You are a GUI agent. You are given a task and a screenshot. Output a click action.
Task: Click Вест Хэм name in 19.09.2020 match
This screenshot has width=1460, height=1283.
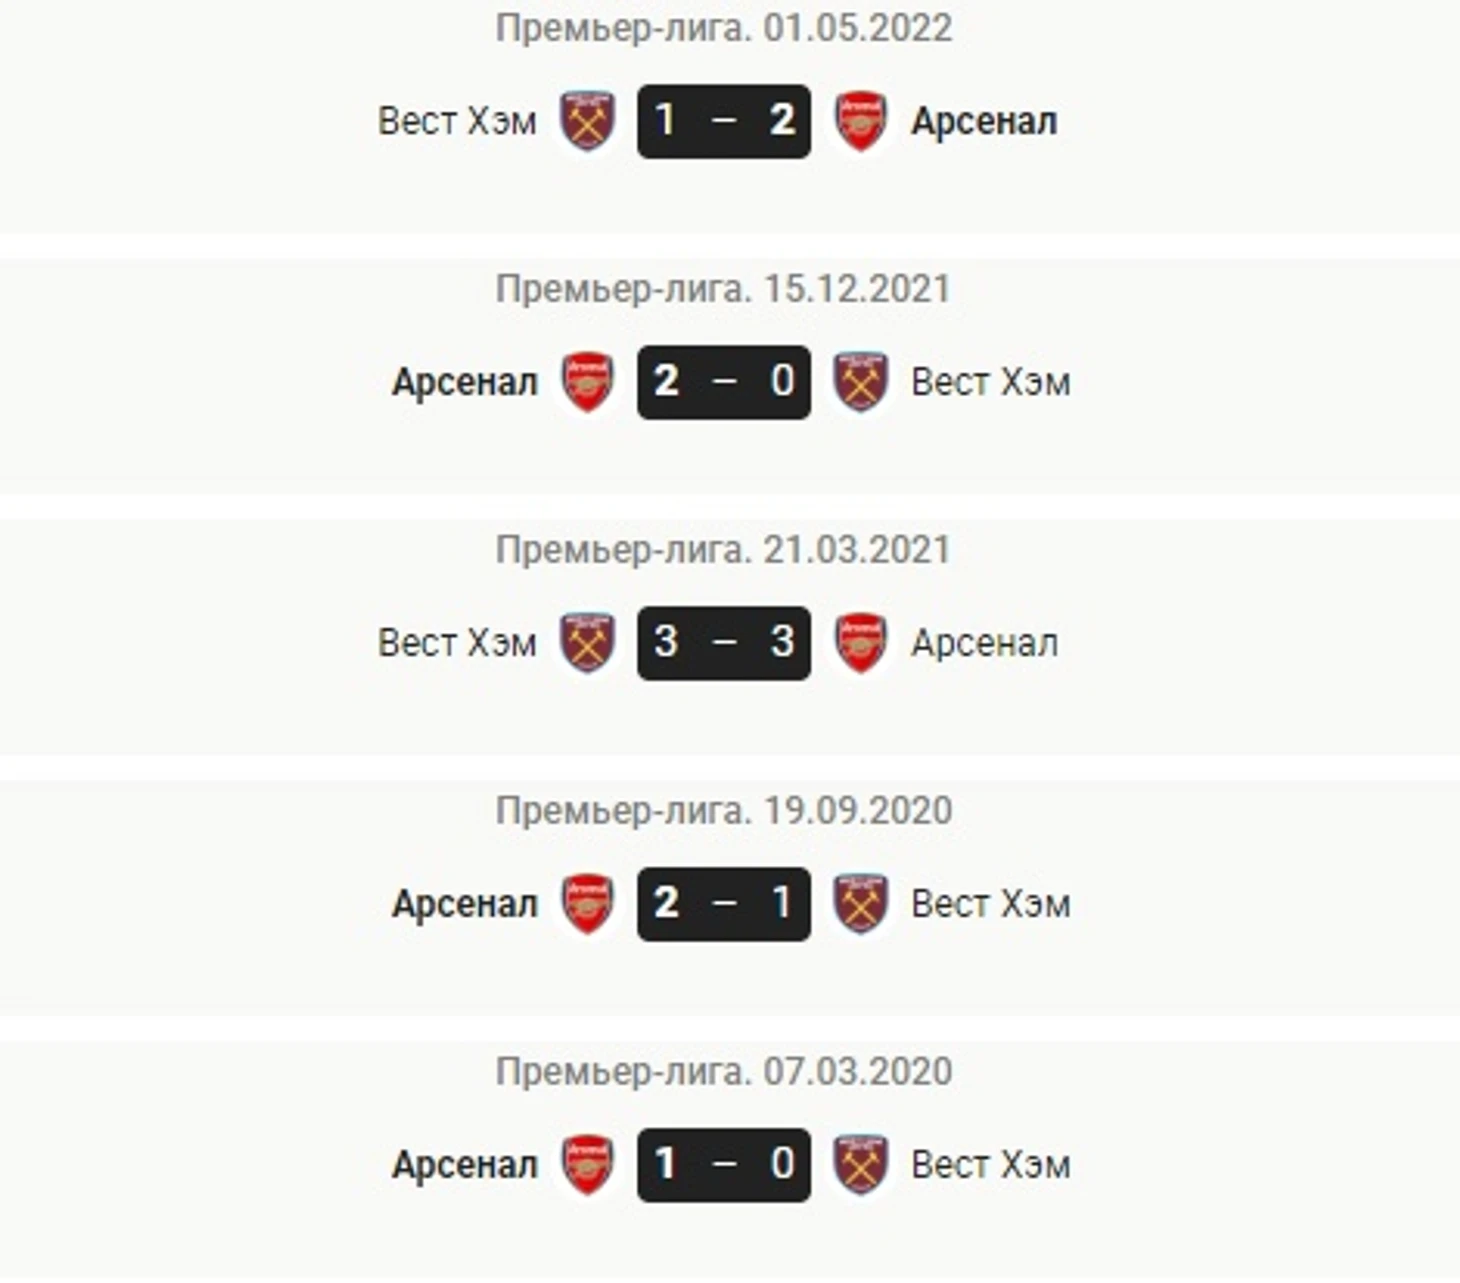(991, 904)
